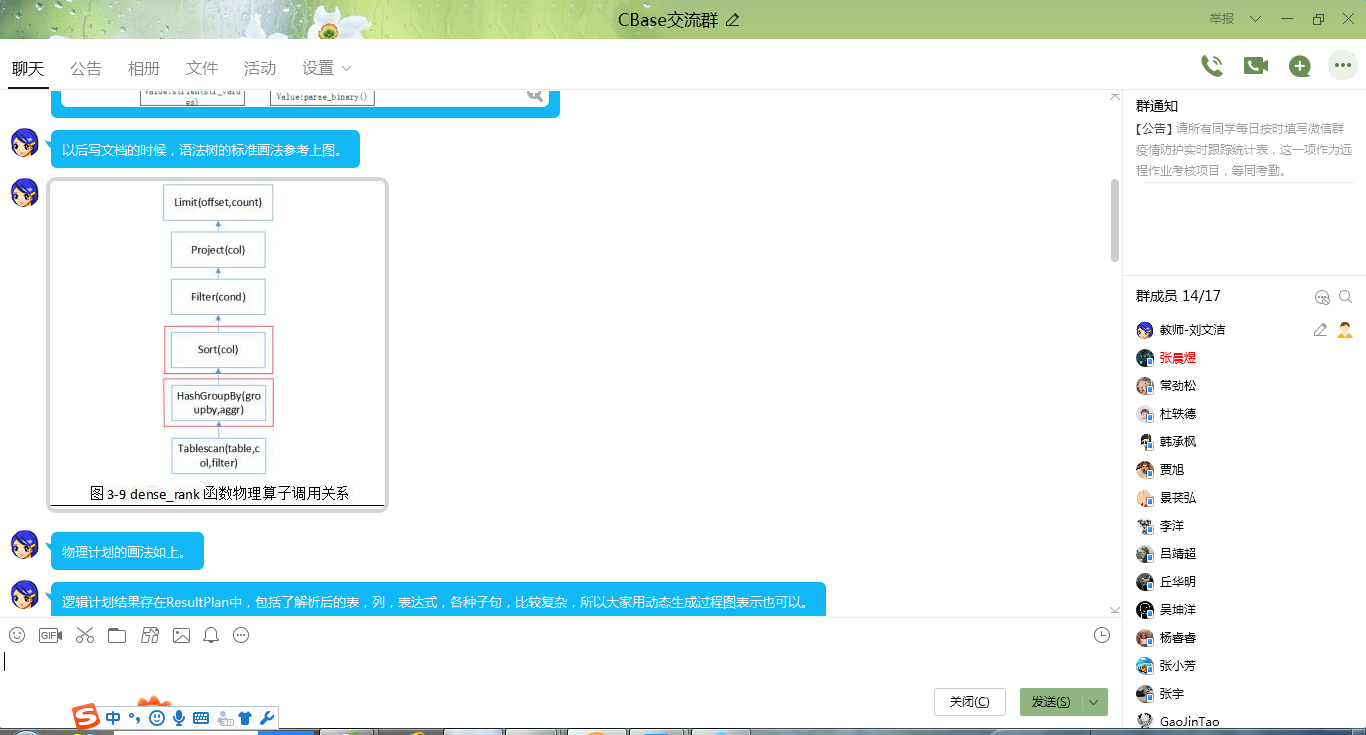Click the 关闭(C) button
This screenshot has height=735, width=1366.
(x=969, y=702)
